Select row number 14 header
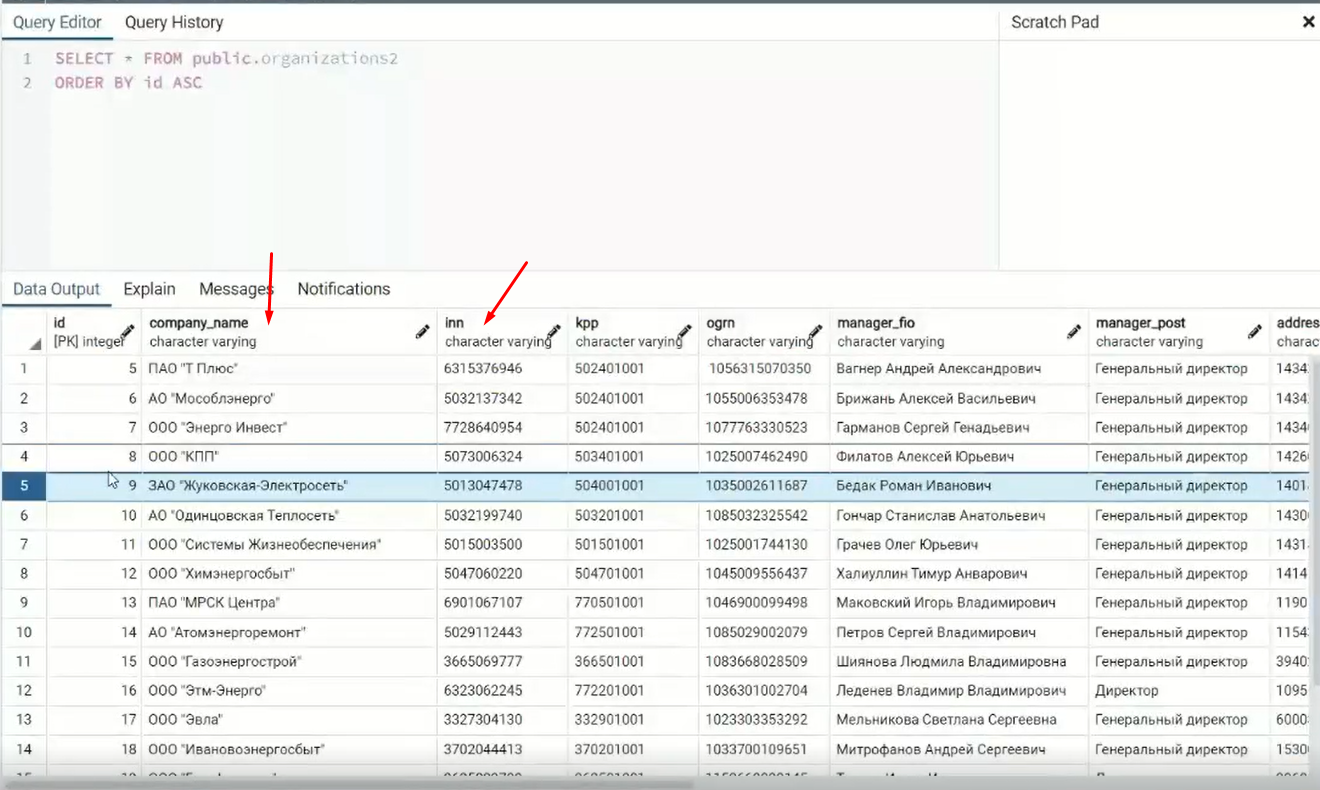 pos(23,749)
